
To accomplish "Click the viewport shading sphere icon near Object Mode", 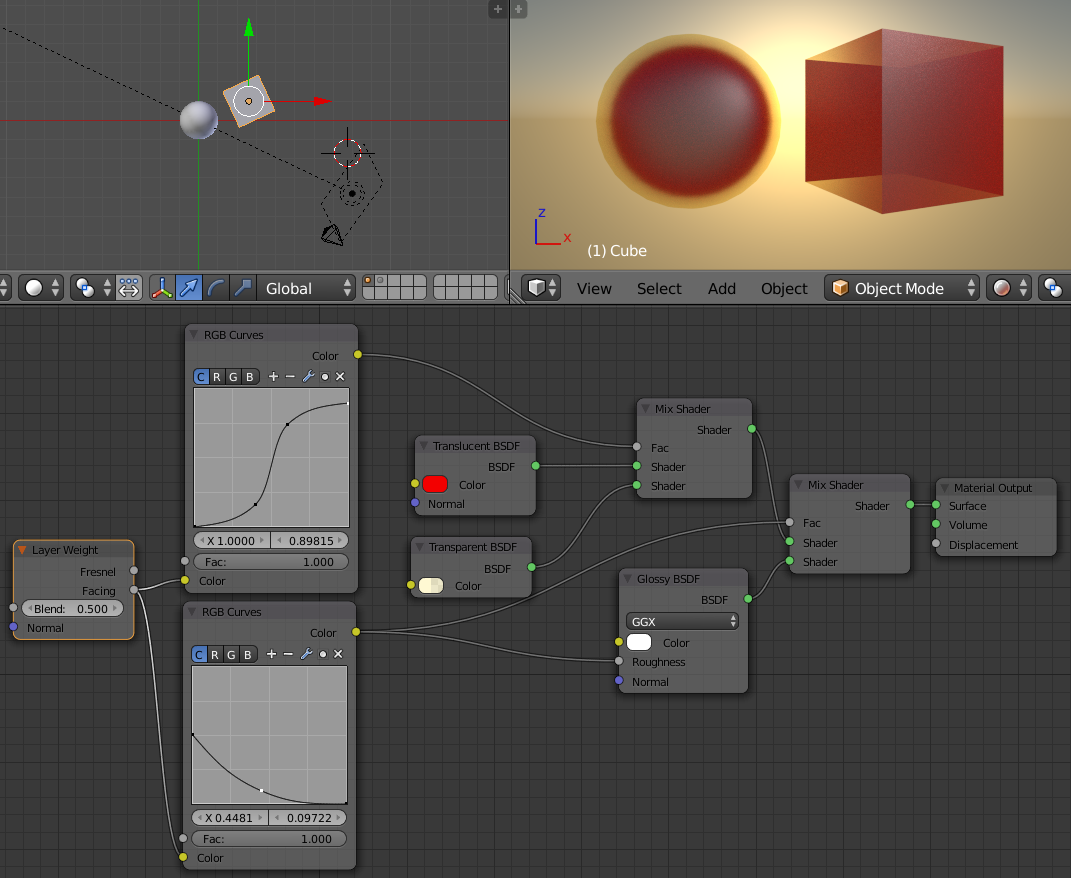I will (x=999, y=288).
